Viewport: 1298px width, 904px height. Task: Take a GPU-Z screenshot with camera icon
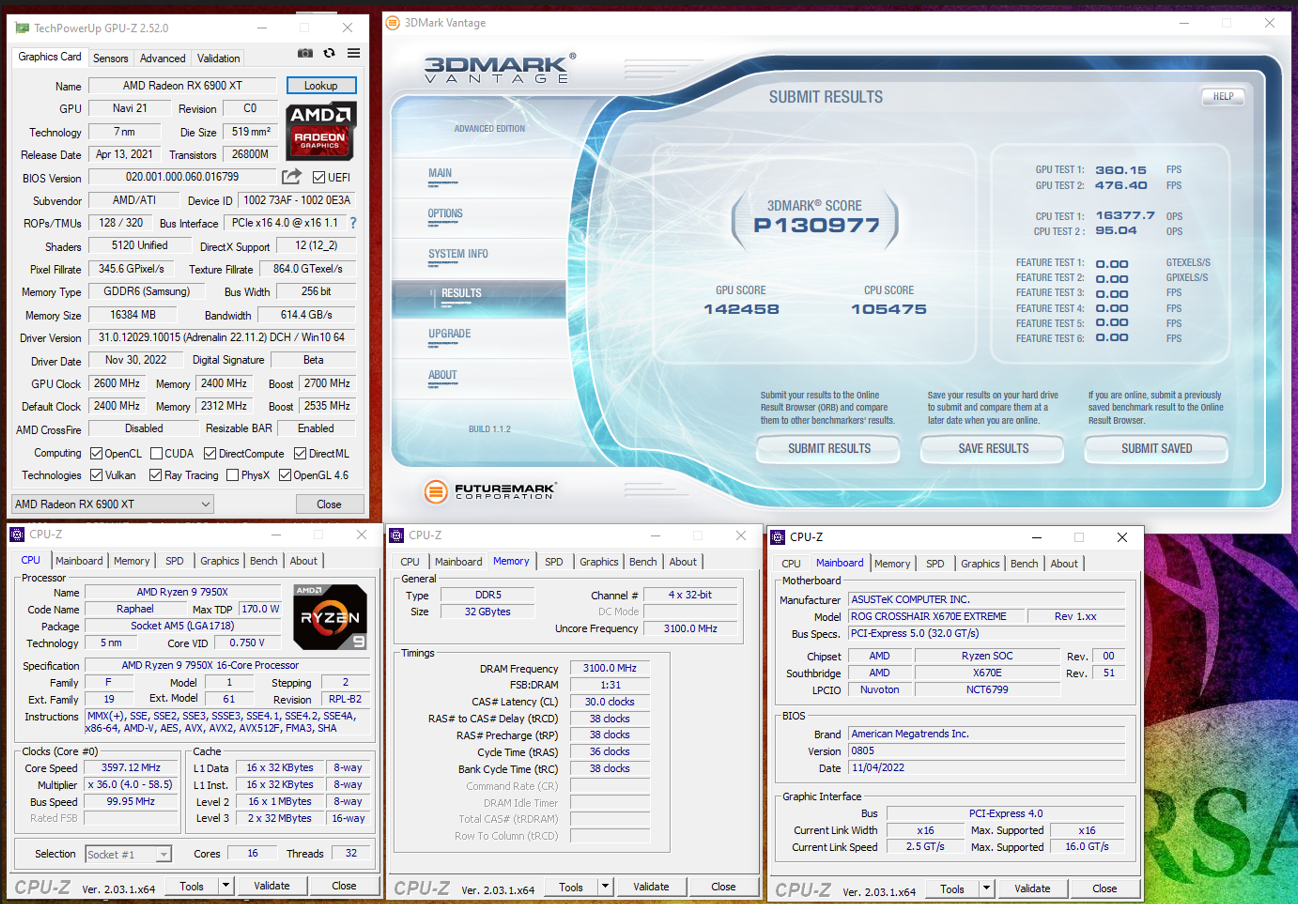(305, 53)
